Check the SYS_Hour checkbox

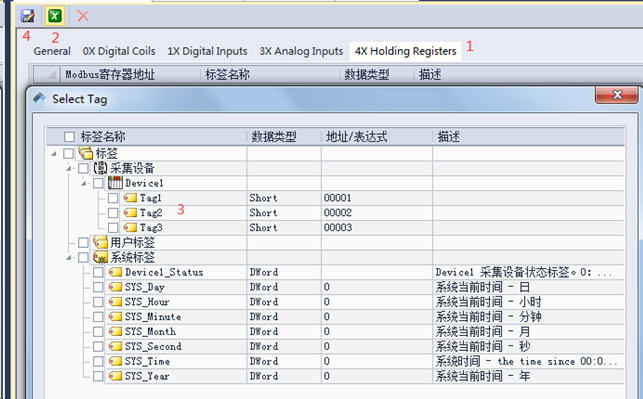point(98,302)
